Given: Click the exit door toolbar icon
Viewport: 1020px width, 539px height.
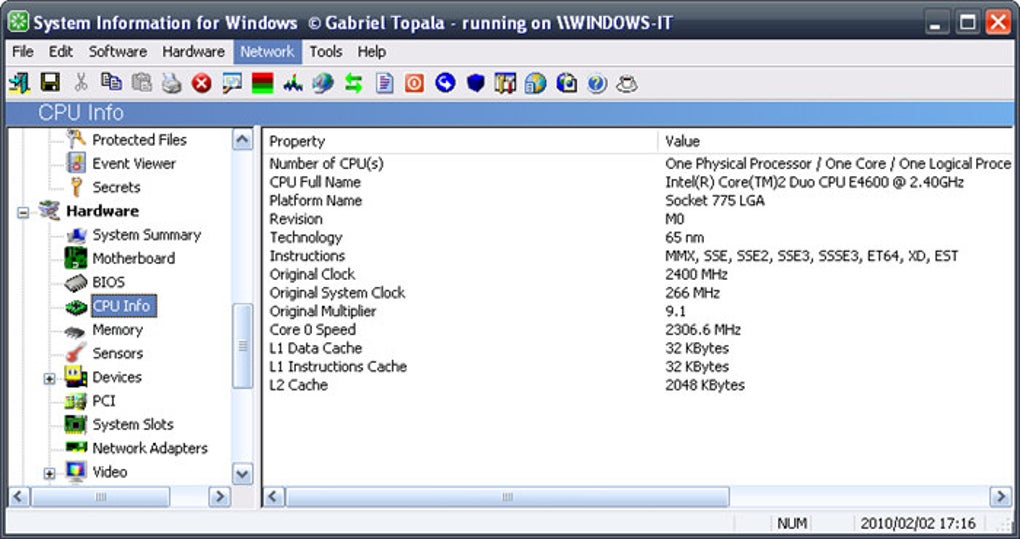Looking at the screenshot, I should click(19, 83).
